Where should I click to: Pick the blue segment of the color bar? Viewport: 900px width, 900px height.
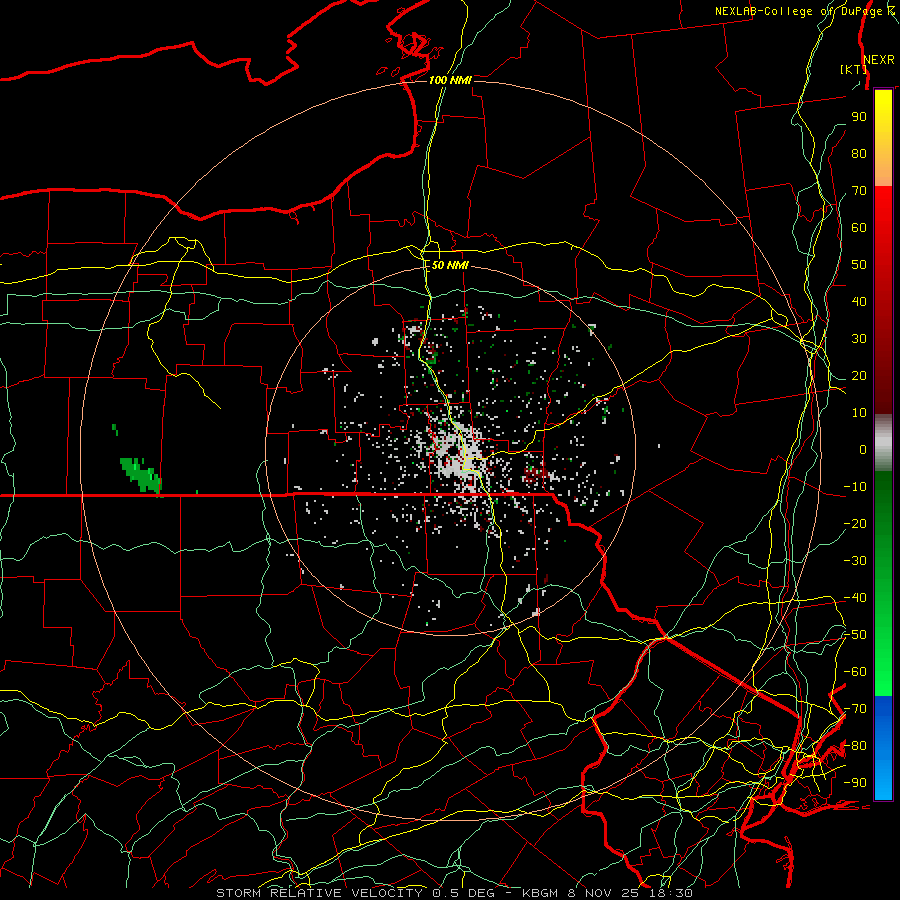[883, 748]
